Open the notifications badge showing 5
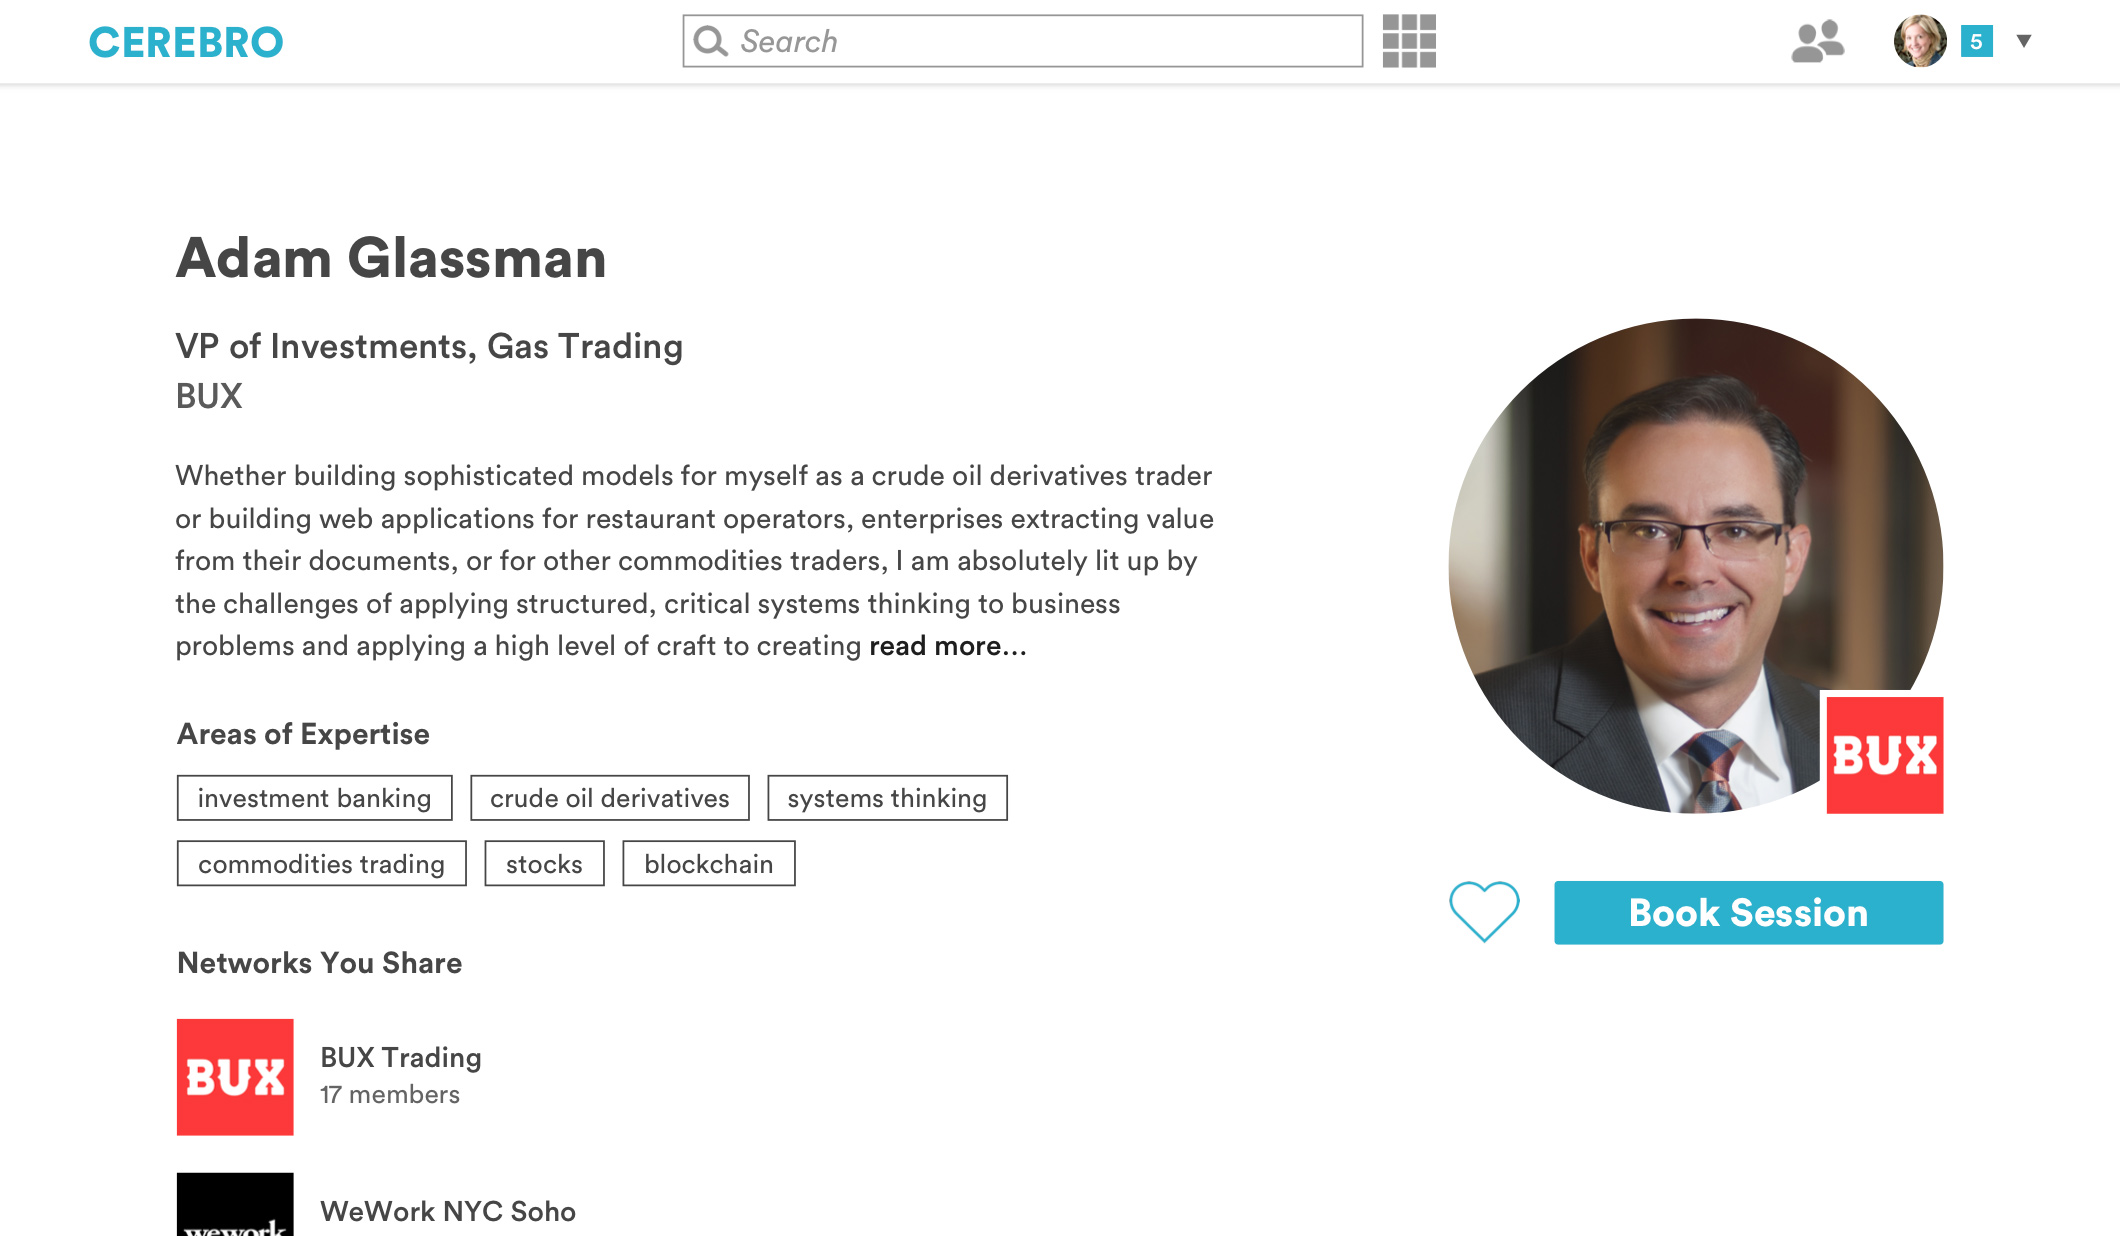Viewport: 2120px width, 1236px height. click(1976, 41)
